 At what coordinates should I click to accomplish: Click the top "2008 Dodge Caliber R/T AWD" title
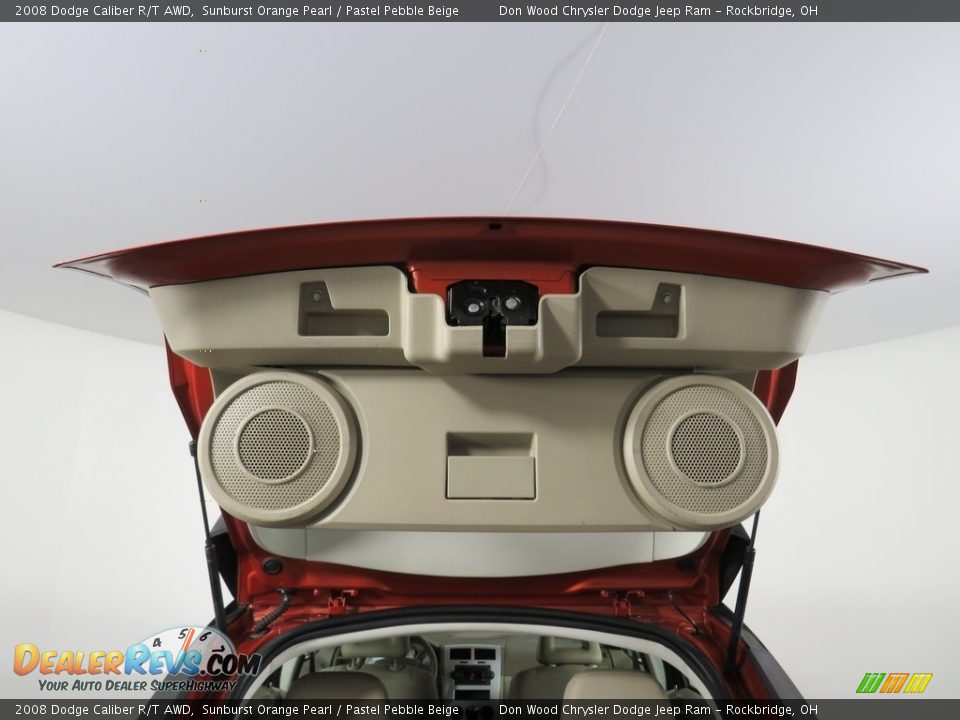click(x=104, y=11)
